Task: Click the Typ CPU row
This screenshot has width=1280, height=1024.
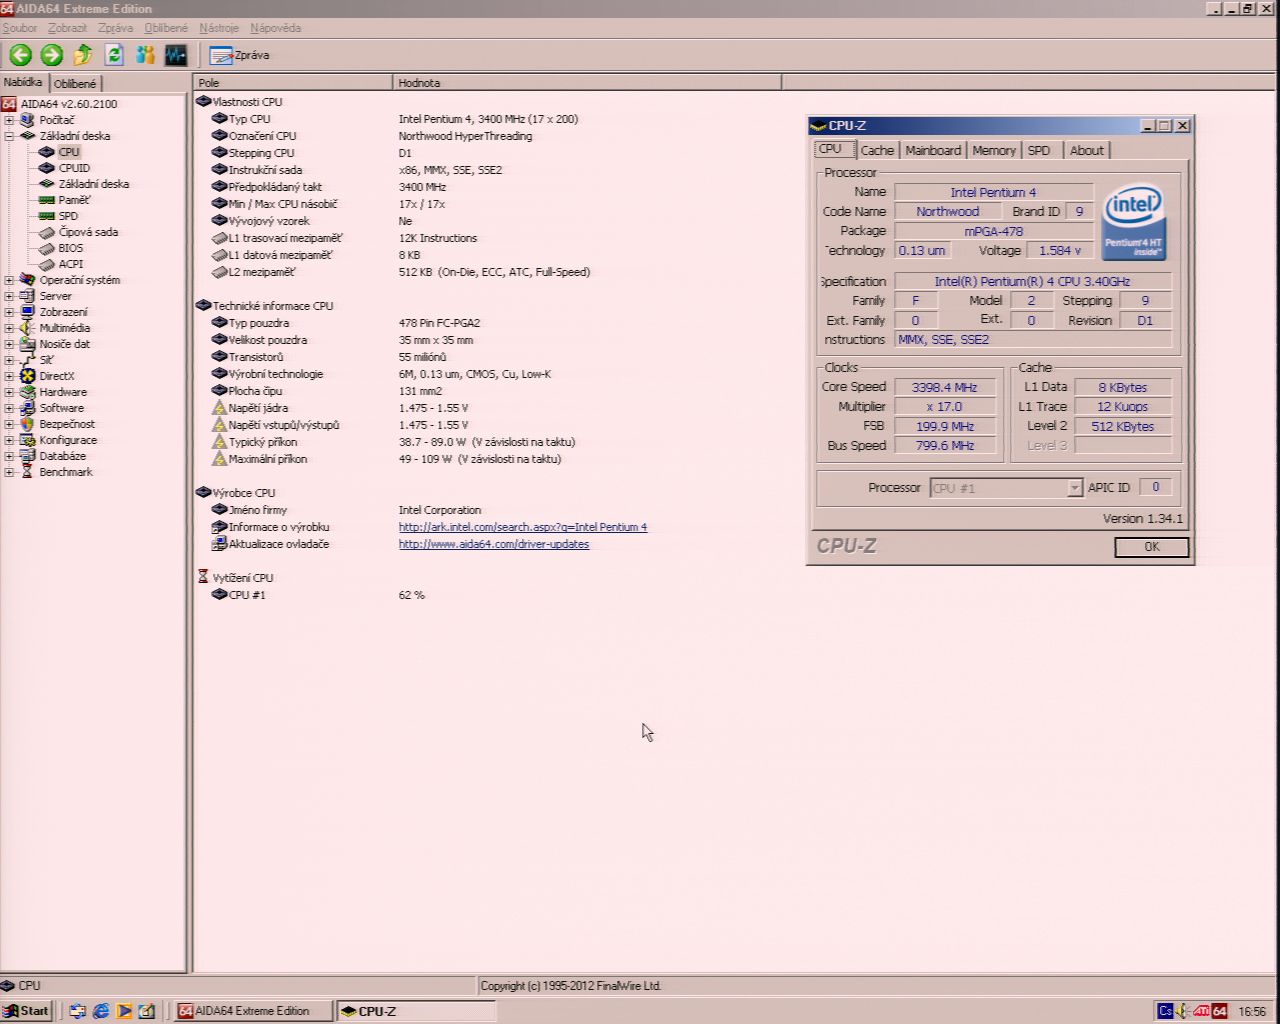Action: point(395,119)
